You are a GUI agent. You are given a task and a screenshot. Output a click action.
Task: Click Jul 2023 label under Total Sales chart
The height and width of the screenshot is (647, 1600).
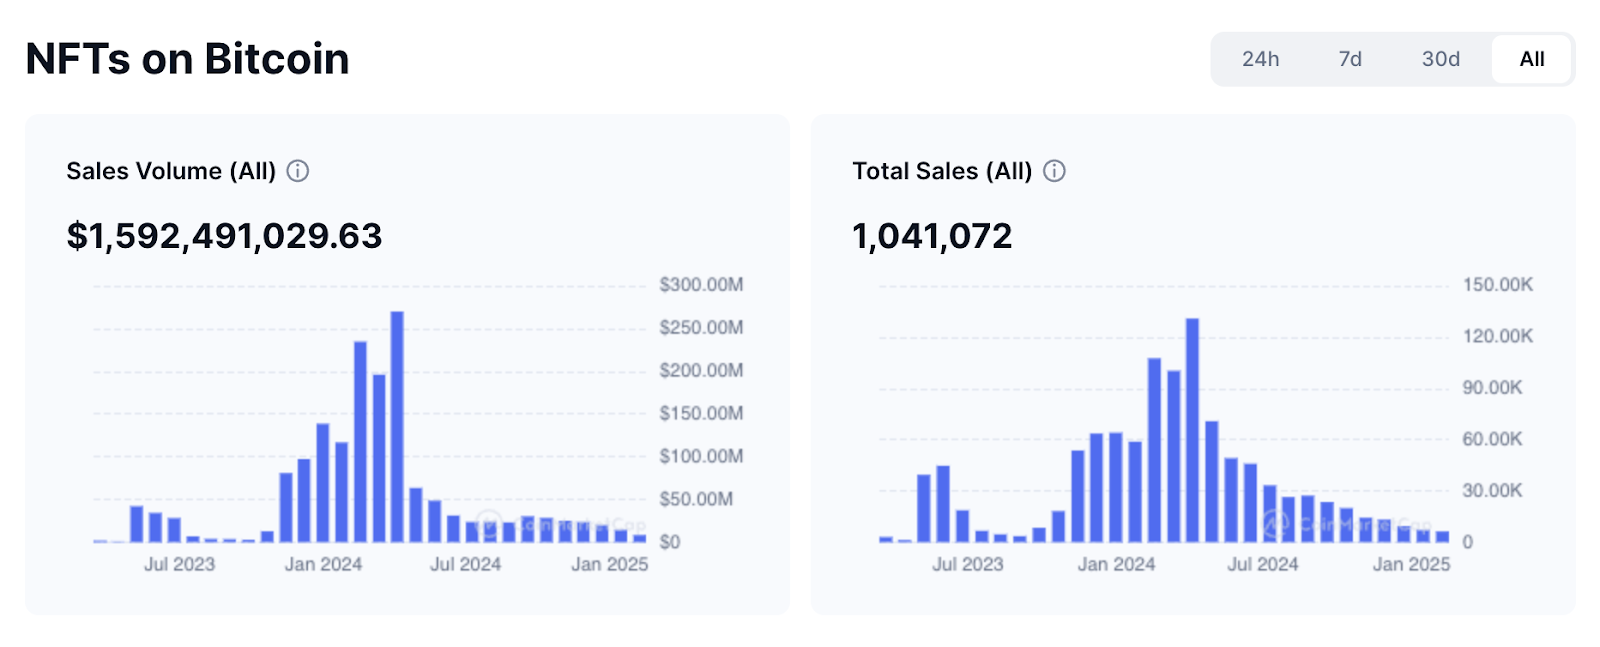[x=968, y=565]
